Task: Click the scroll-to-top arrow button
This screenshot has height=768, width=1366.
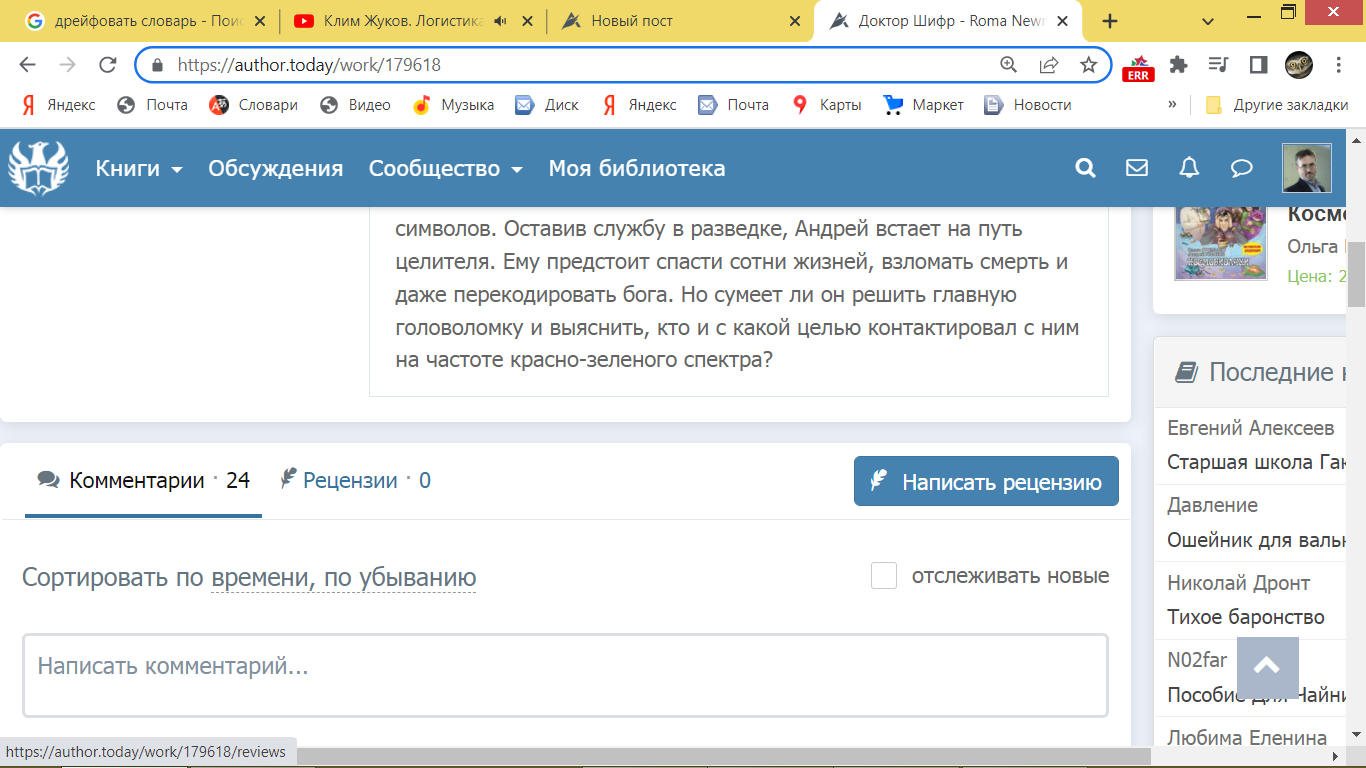Action: 1267,667
